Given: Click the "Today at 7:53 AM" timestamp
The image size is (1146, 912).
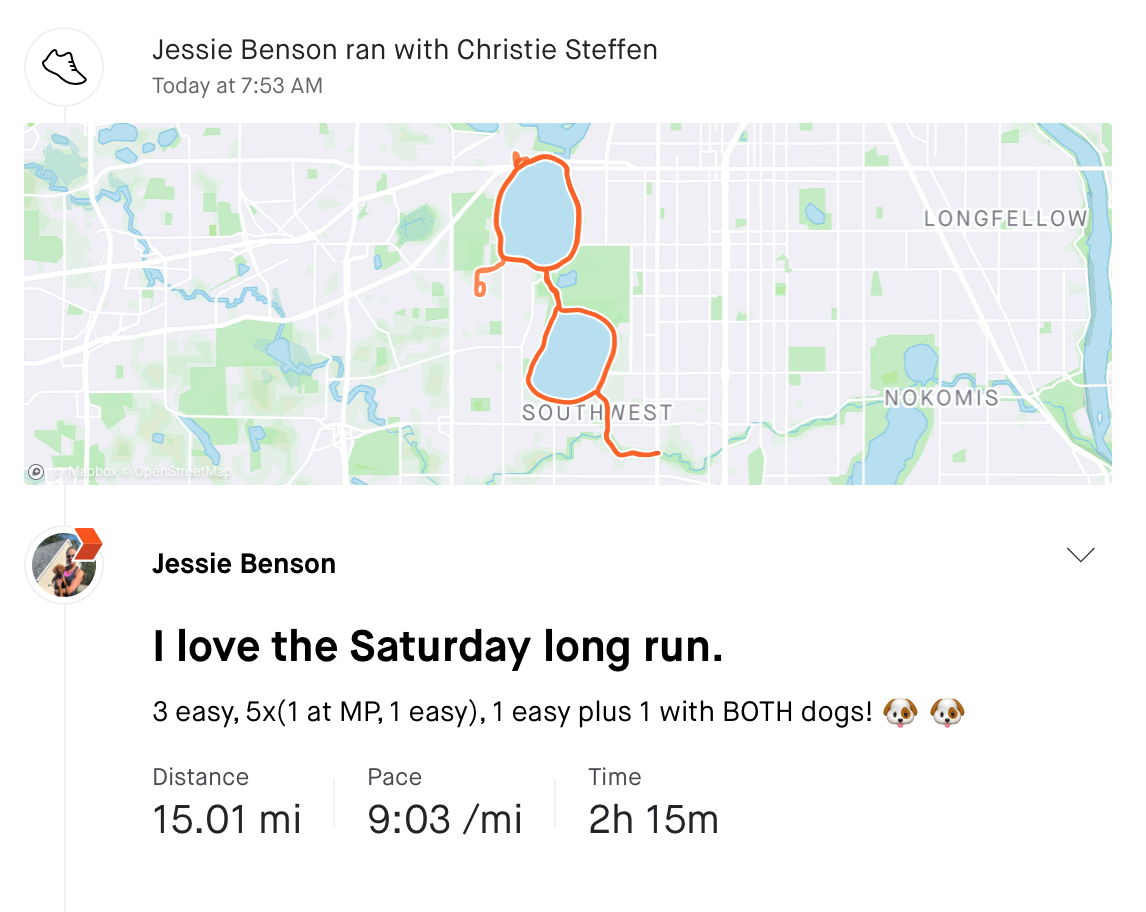Looking at the screenshot, I should click(x=237, y=86).
